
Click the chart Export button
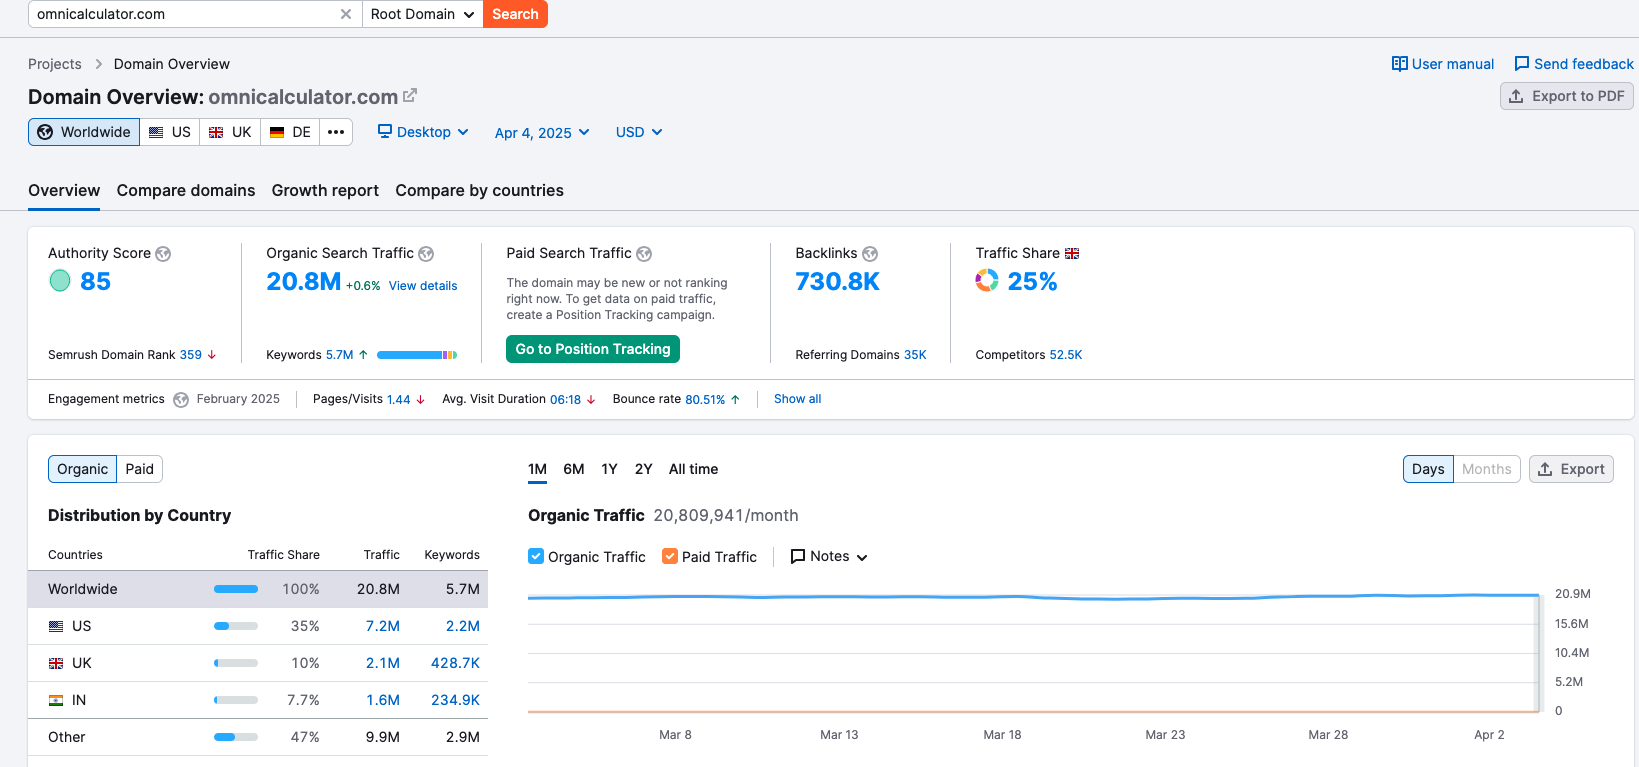(x=1571, y=469)
